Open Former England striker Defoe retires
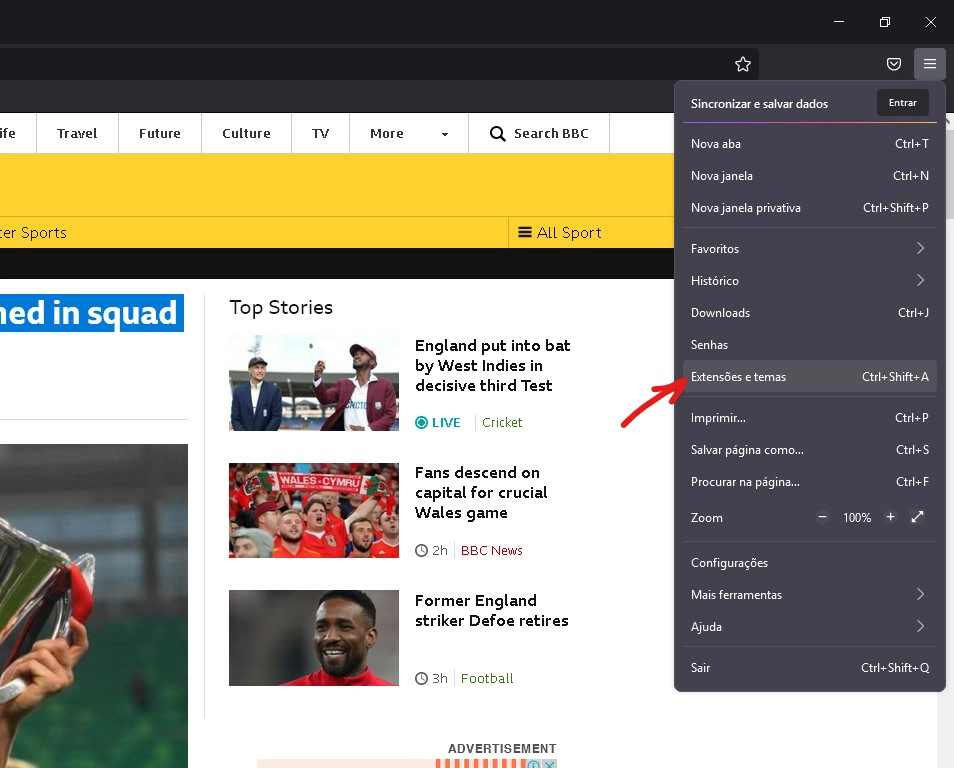954x768 pixels. [x=492, y=610]
